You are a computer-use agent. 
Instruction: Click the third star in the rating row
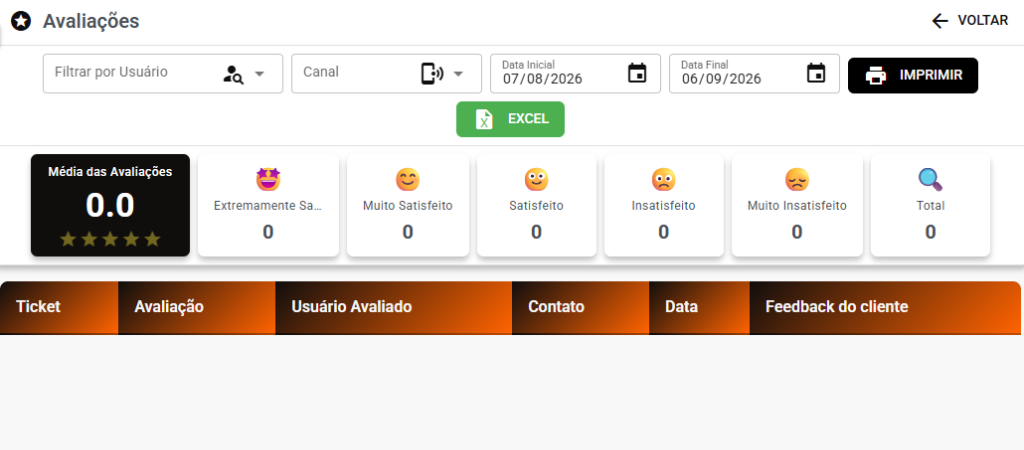pyautogui.click(x=110, y=240)
